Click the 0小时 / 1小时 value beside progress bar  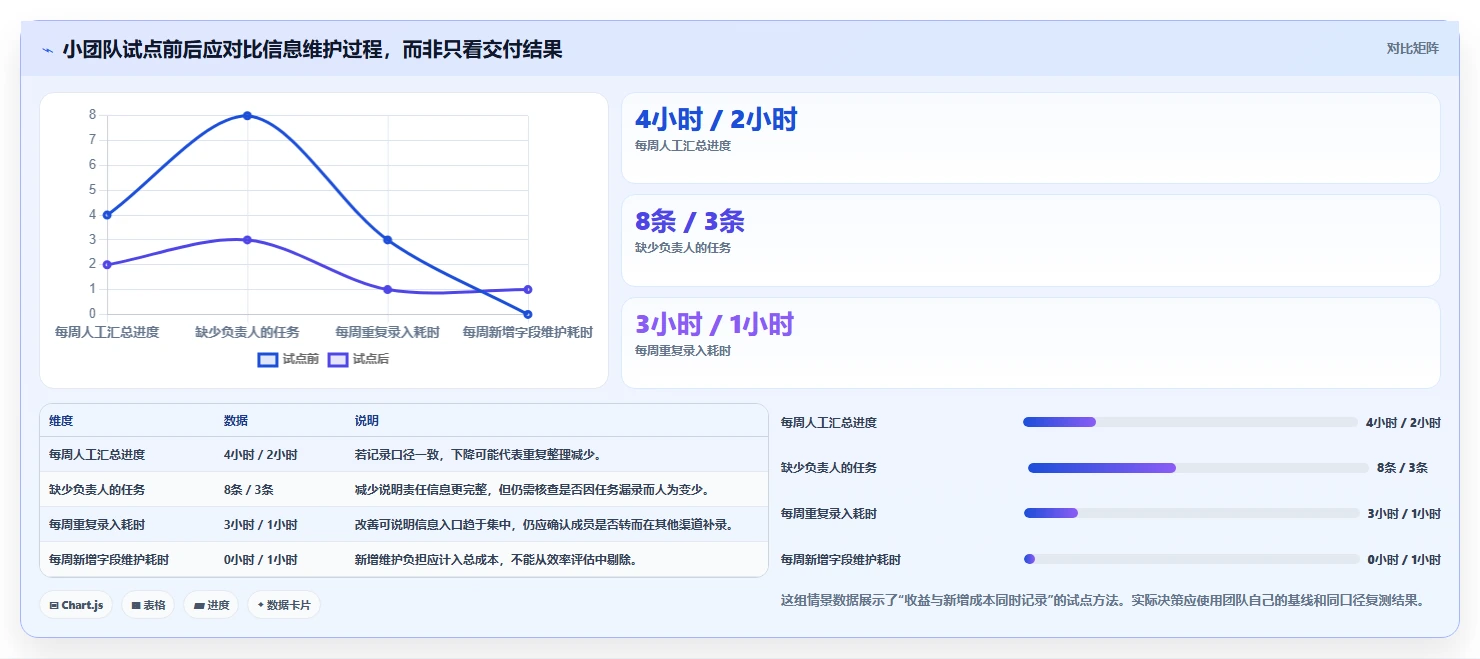(1404, 560)
